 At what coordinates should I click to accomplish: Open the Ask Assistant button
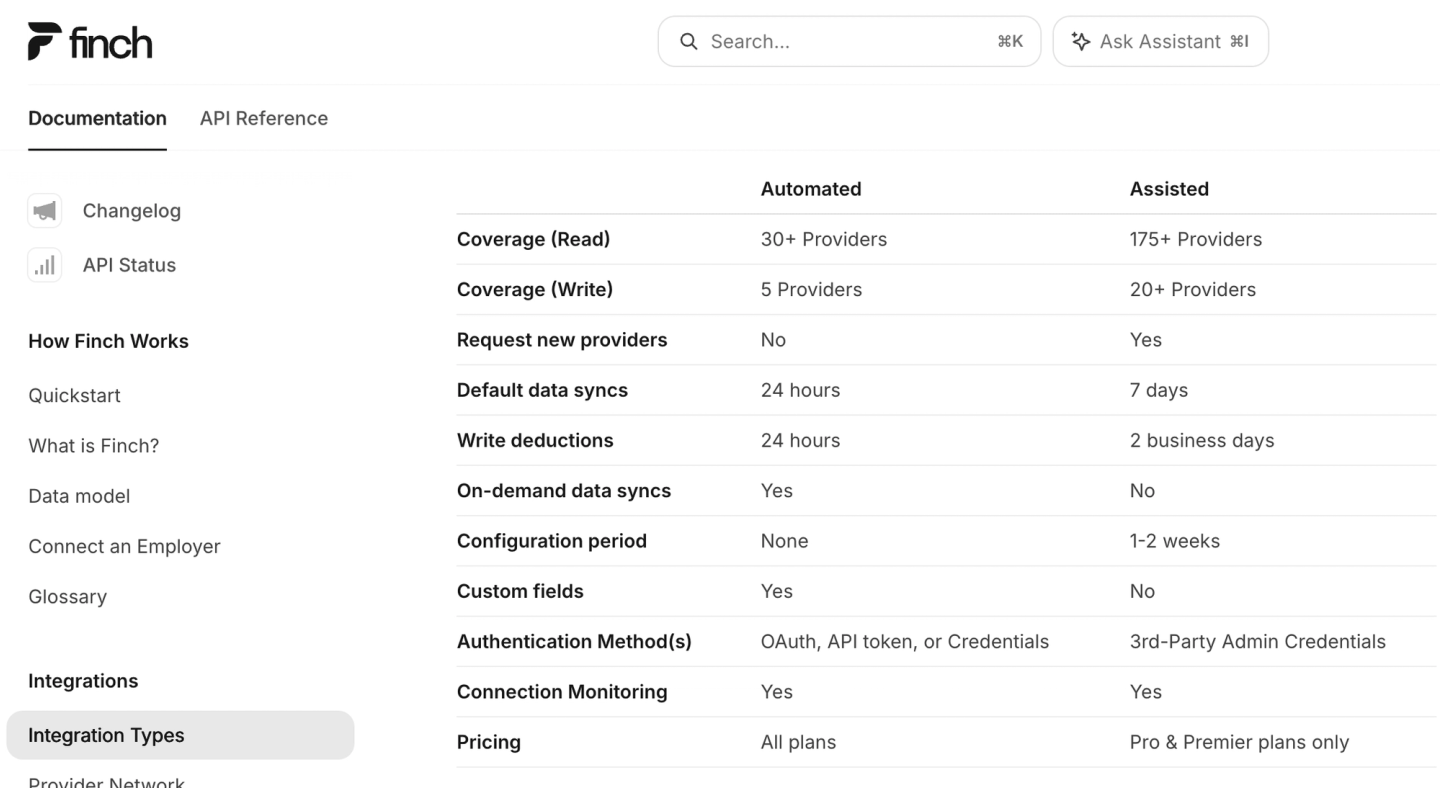[x=1160, y=41]
